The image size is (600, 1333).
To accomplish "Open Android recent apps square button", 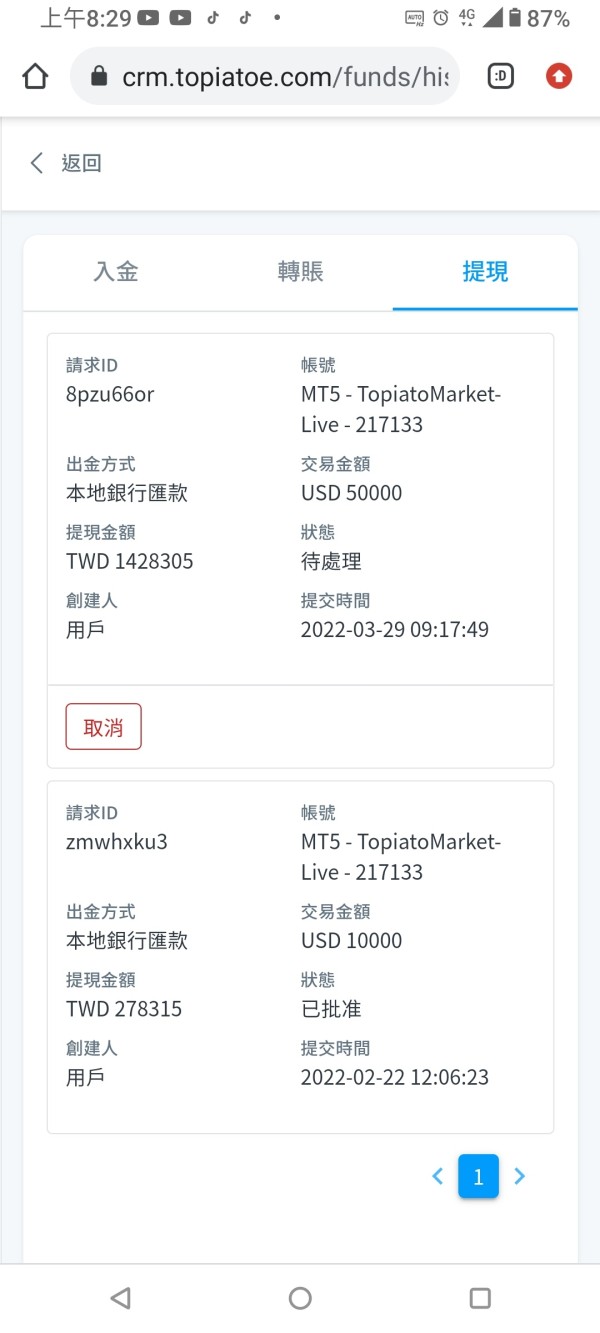I will point(480,1298).
